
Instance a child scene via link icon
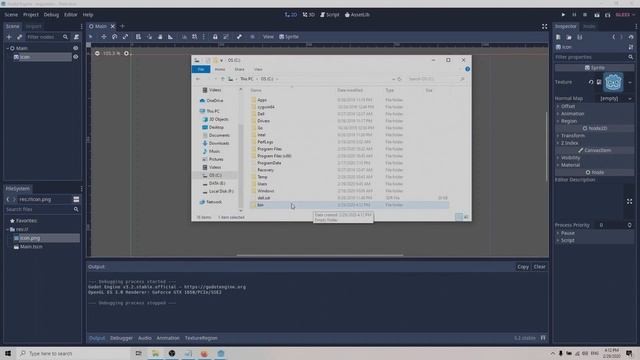click(19, 37)
